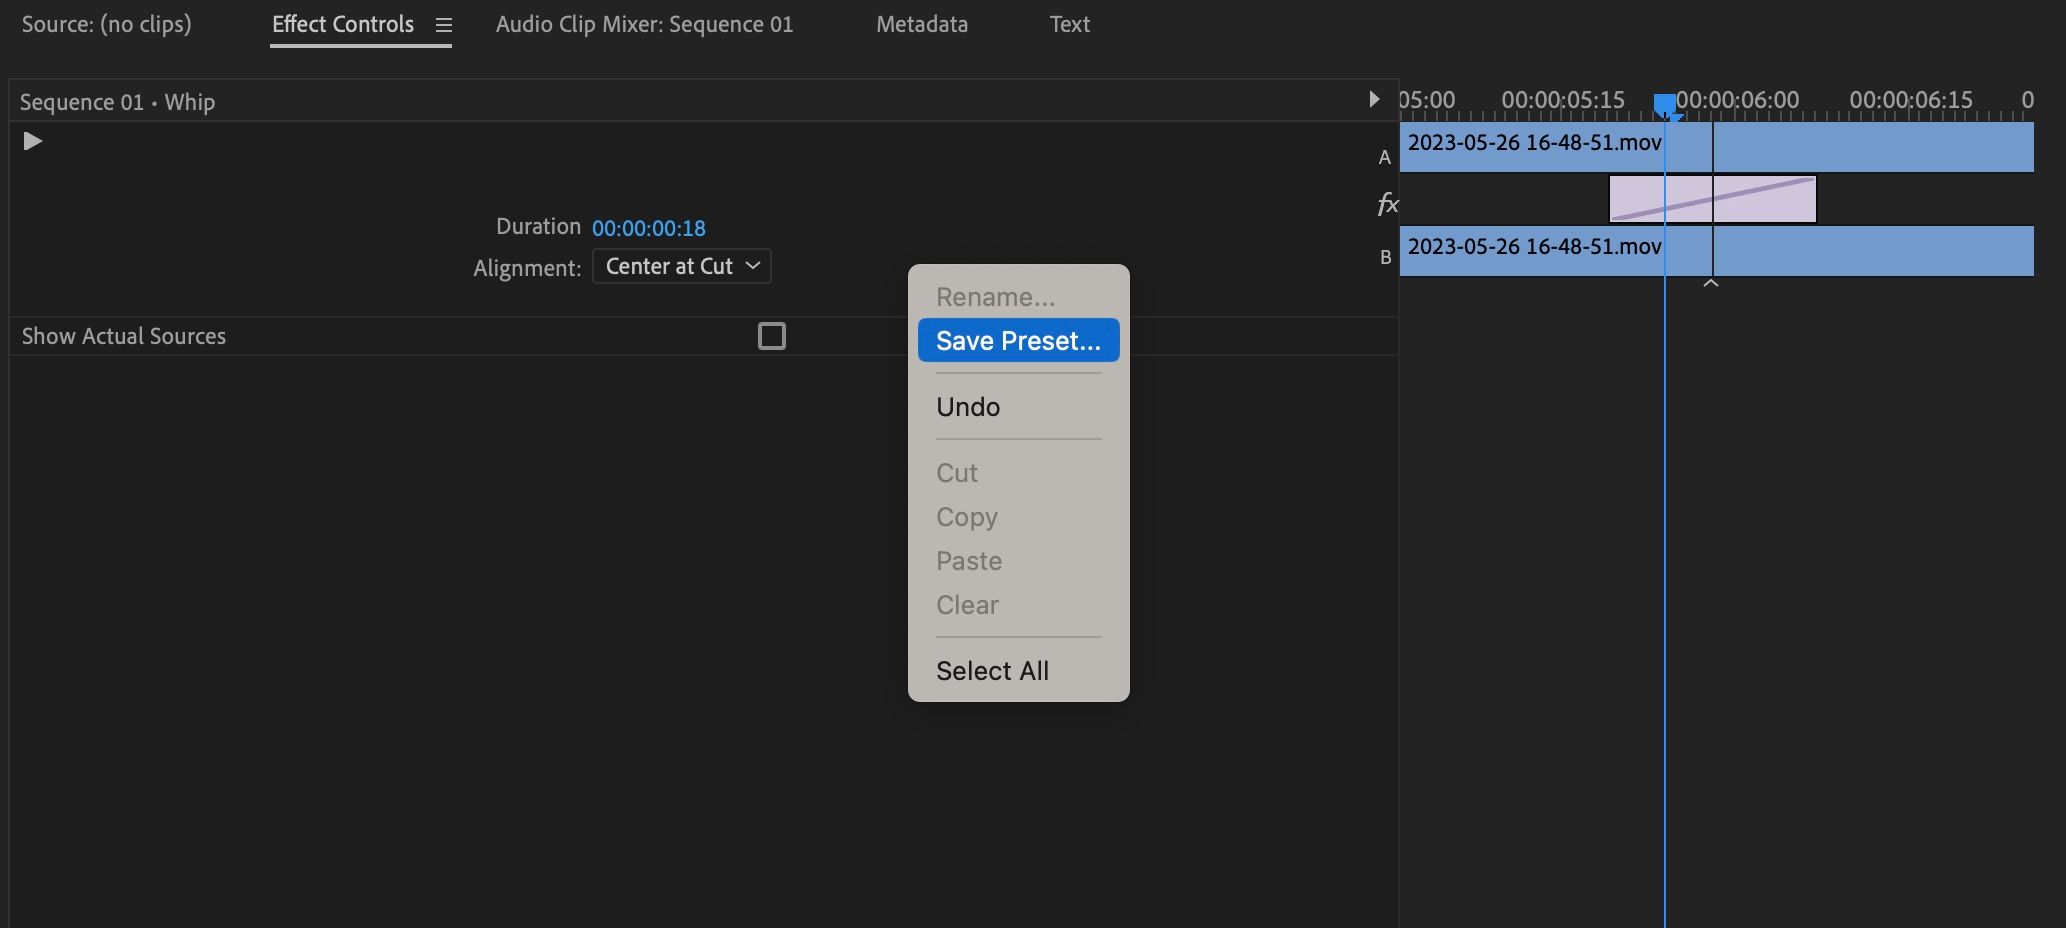Select the clip on track A
Viewport: 2066px width, 928px height.
click(x=1716, y=147)
